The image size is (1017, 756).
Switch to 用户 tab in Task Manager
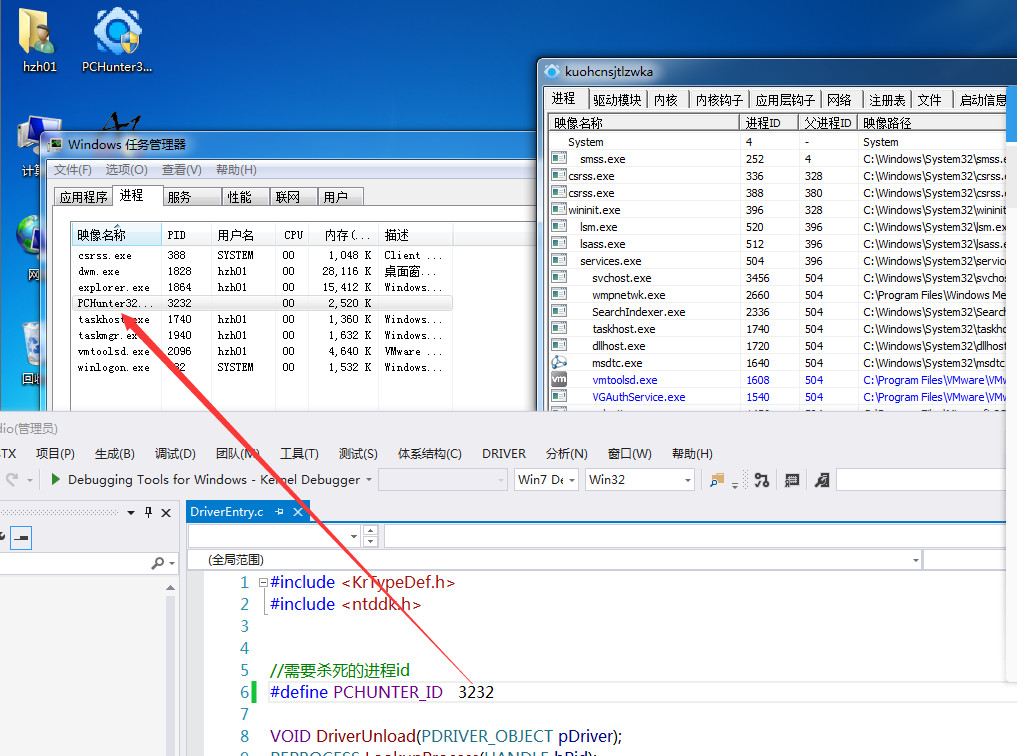341,197
